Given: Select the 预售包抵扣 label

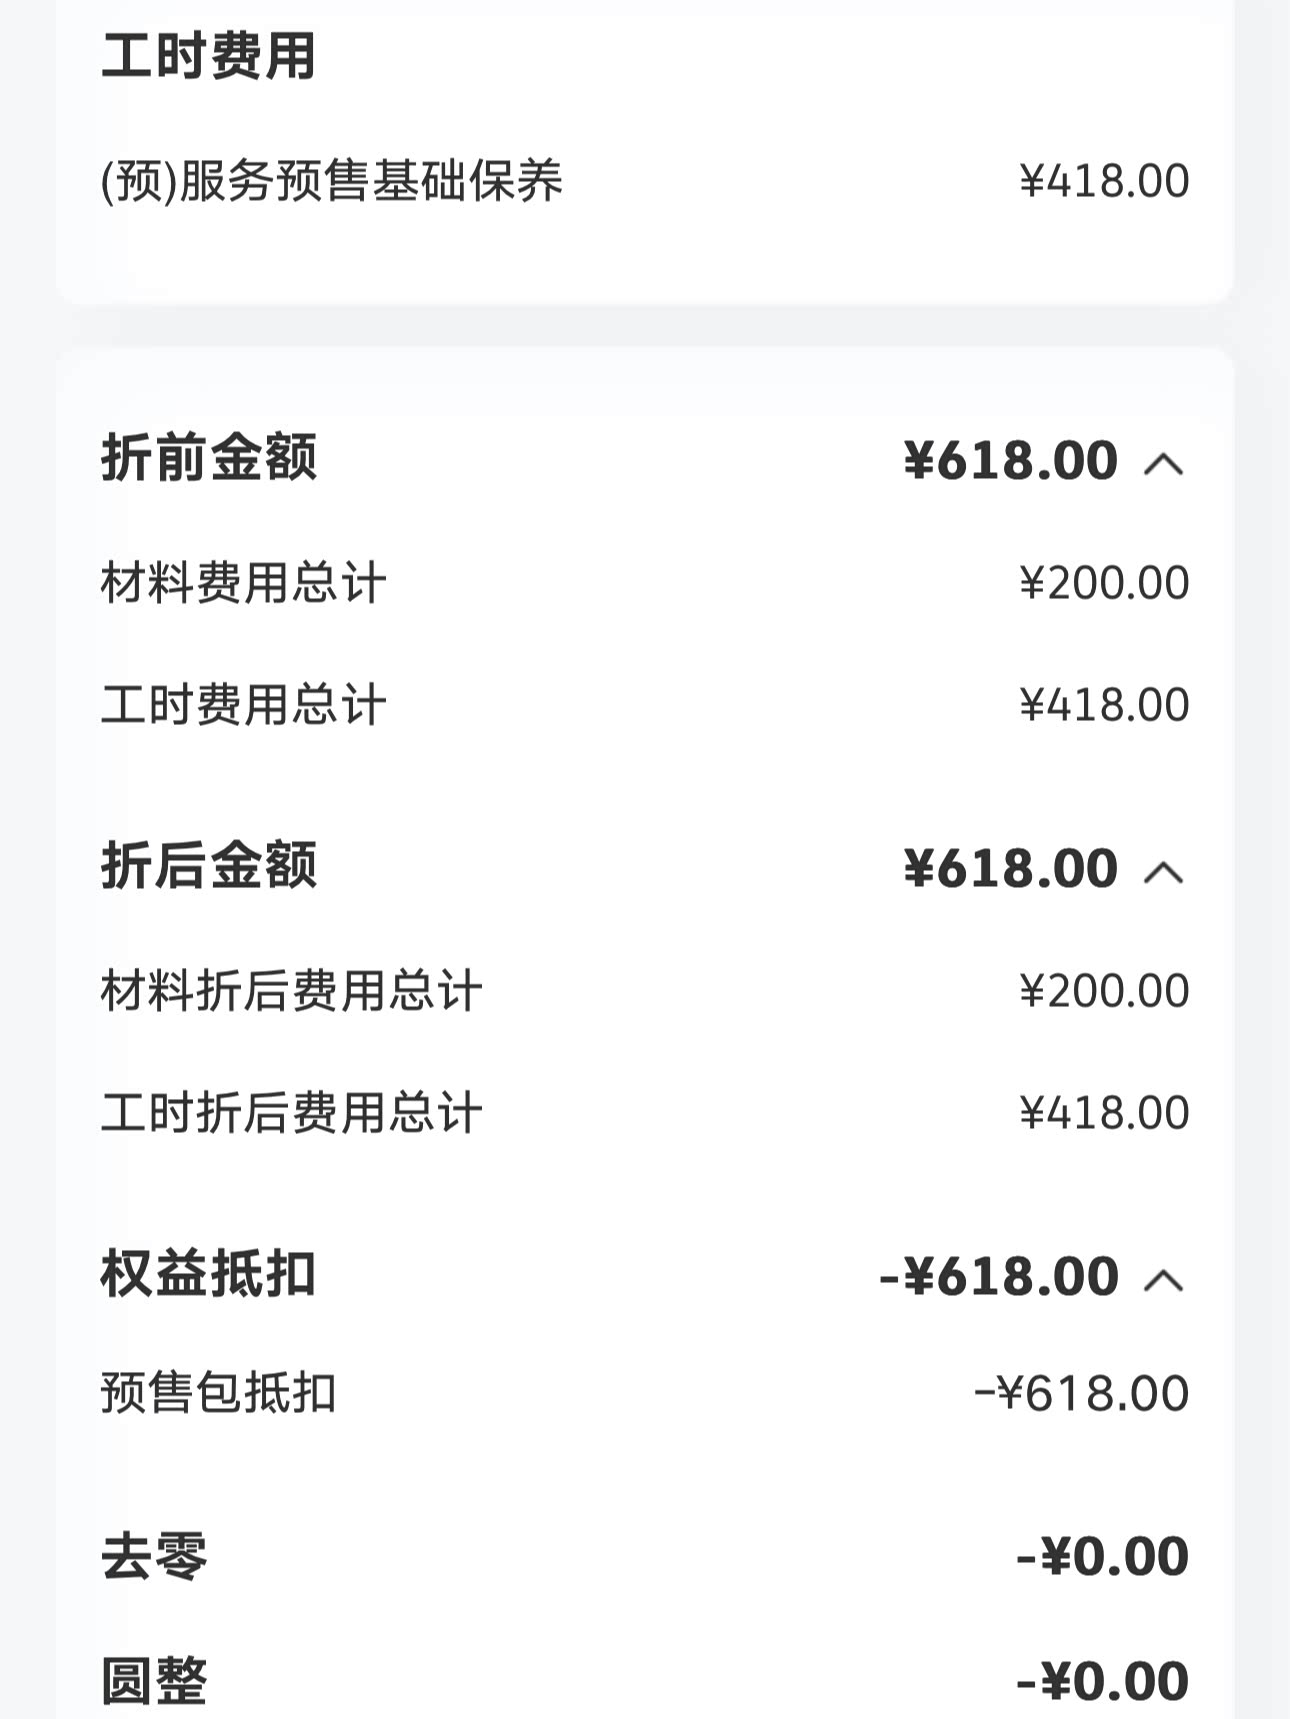Looking at the screenshot, I should 218,1393.
